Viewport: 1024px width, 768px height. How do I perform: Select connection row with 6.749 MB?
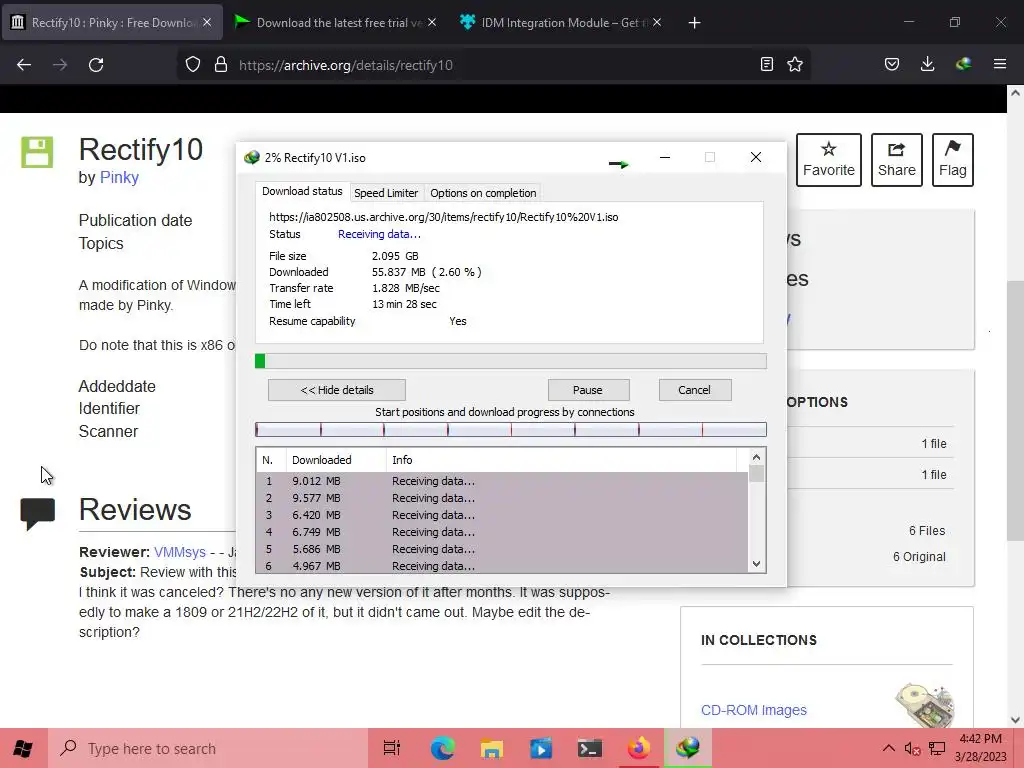[x=502, y=532]
